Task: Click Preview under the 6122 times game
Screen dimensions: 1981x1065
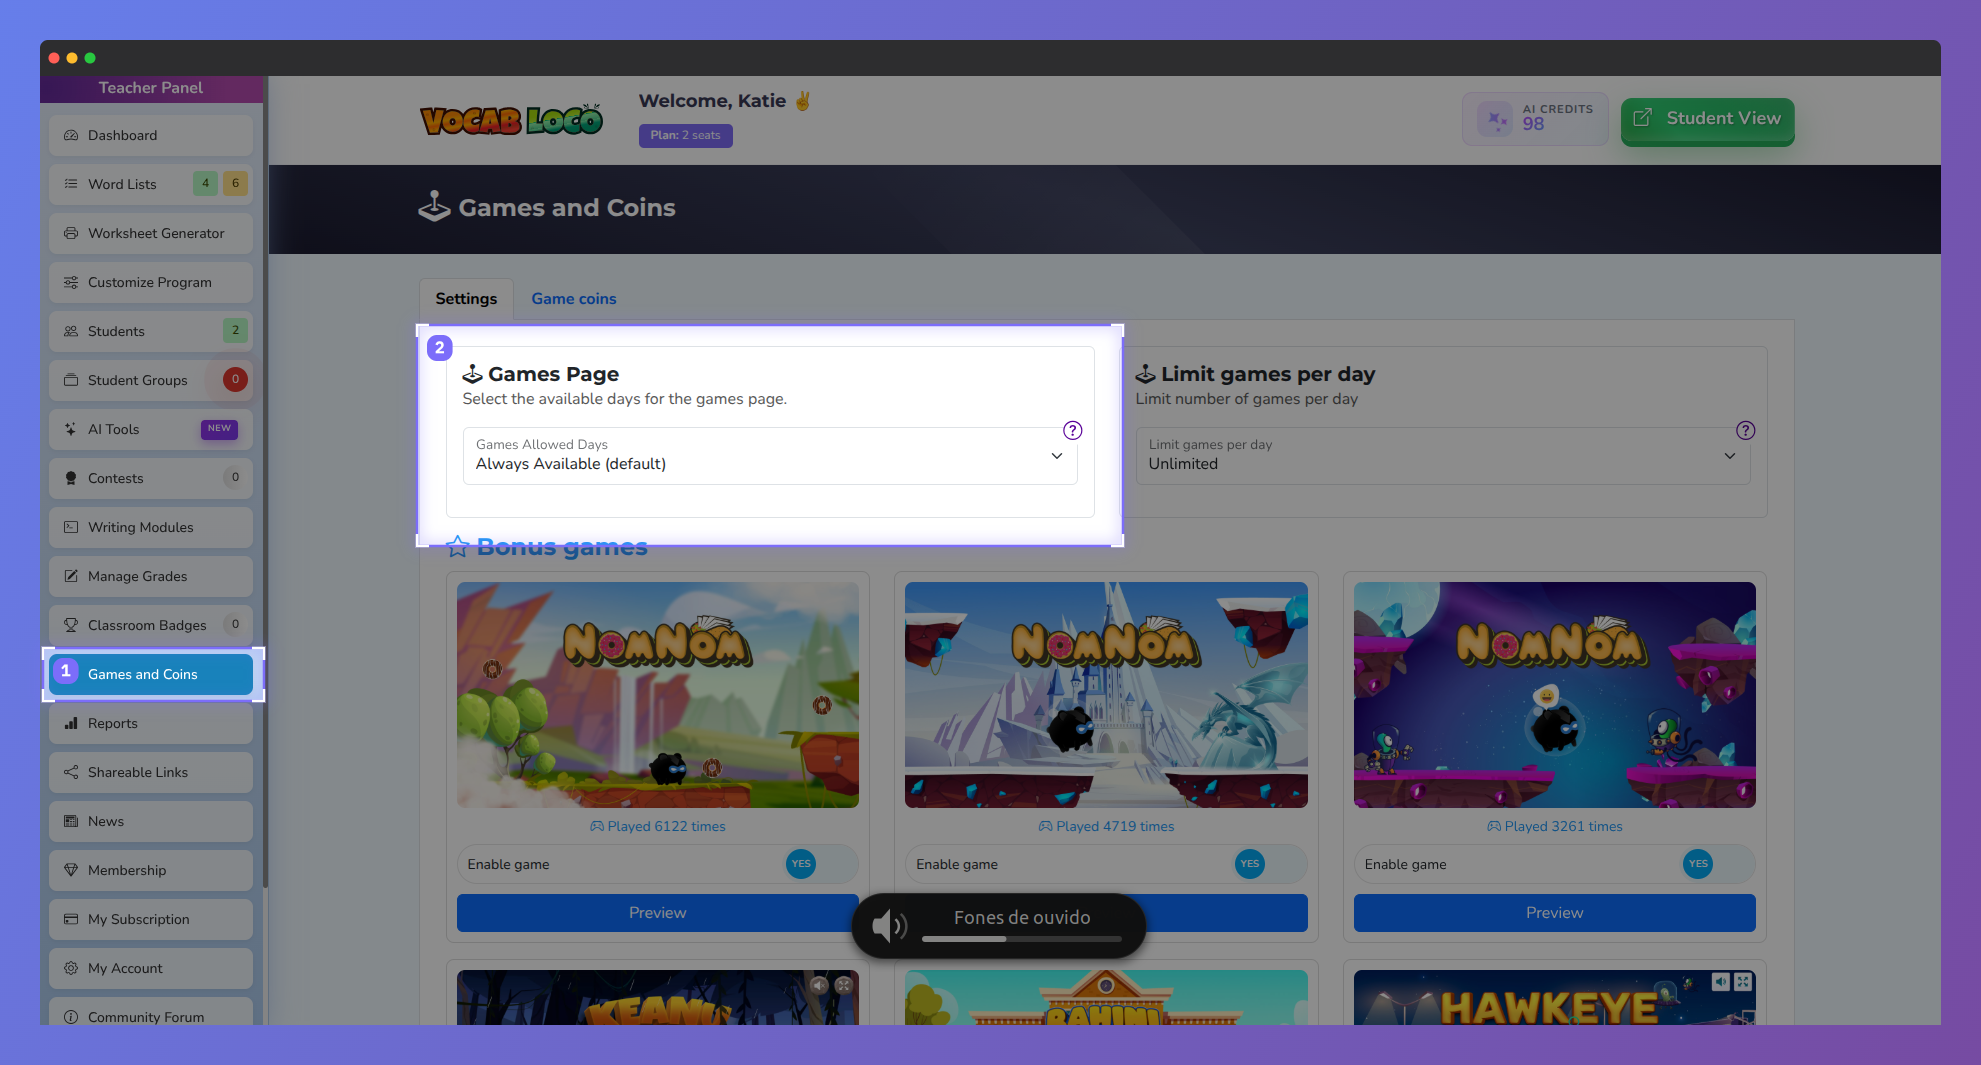Action: tap(657, 913)
